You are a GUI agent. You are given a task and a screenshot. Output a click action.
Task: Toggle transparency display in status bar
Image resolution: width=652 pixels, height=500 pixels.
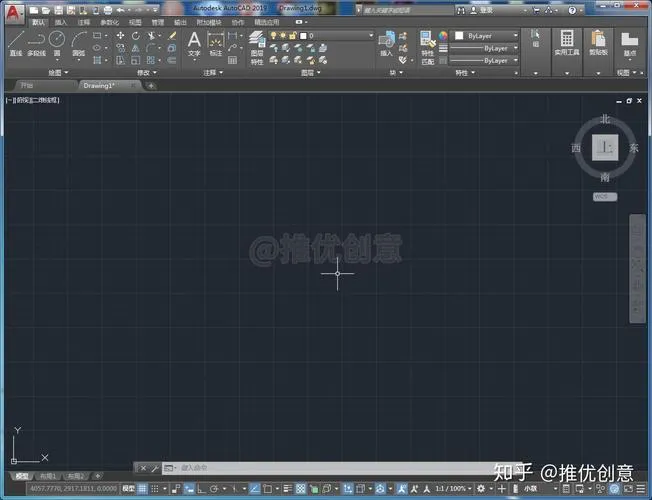point(300,489)
